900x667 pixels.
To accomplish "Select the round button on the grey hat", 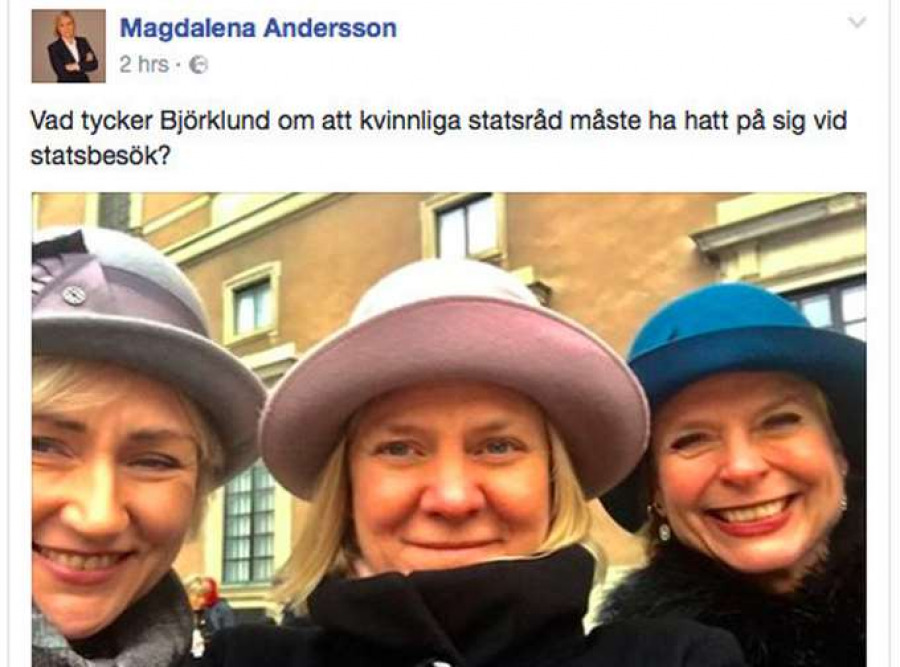I will tap(74, 295).
